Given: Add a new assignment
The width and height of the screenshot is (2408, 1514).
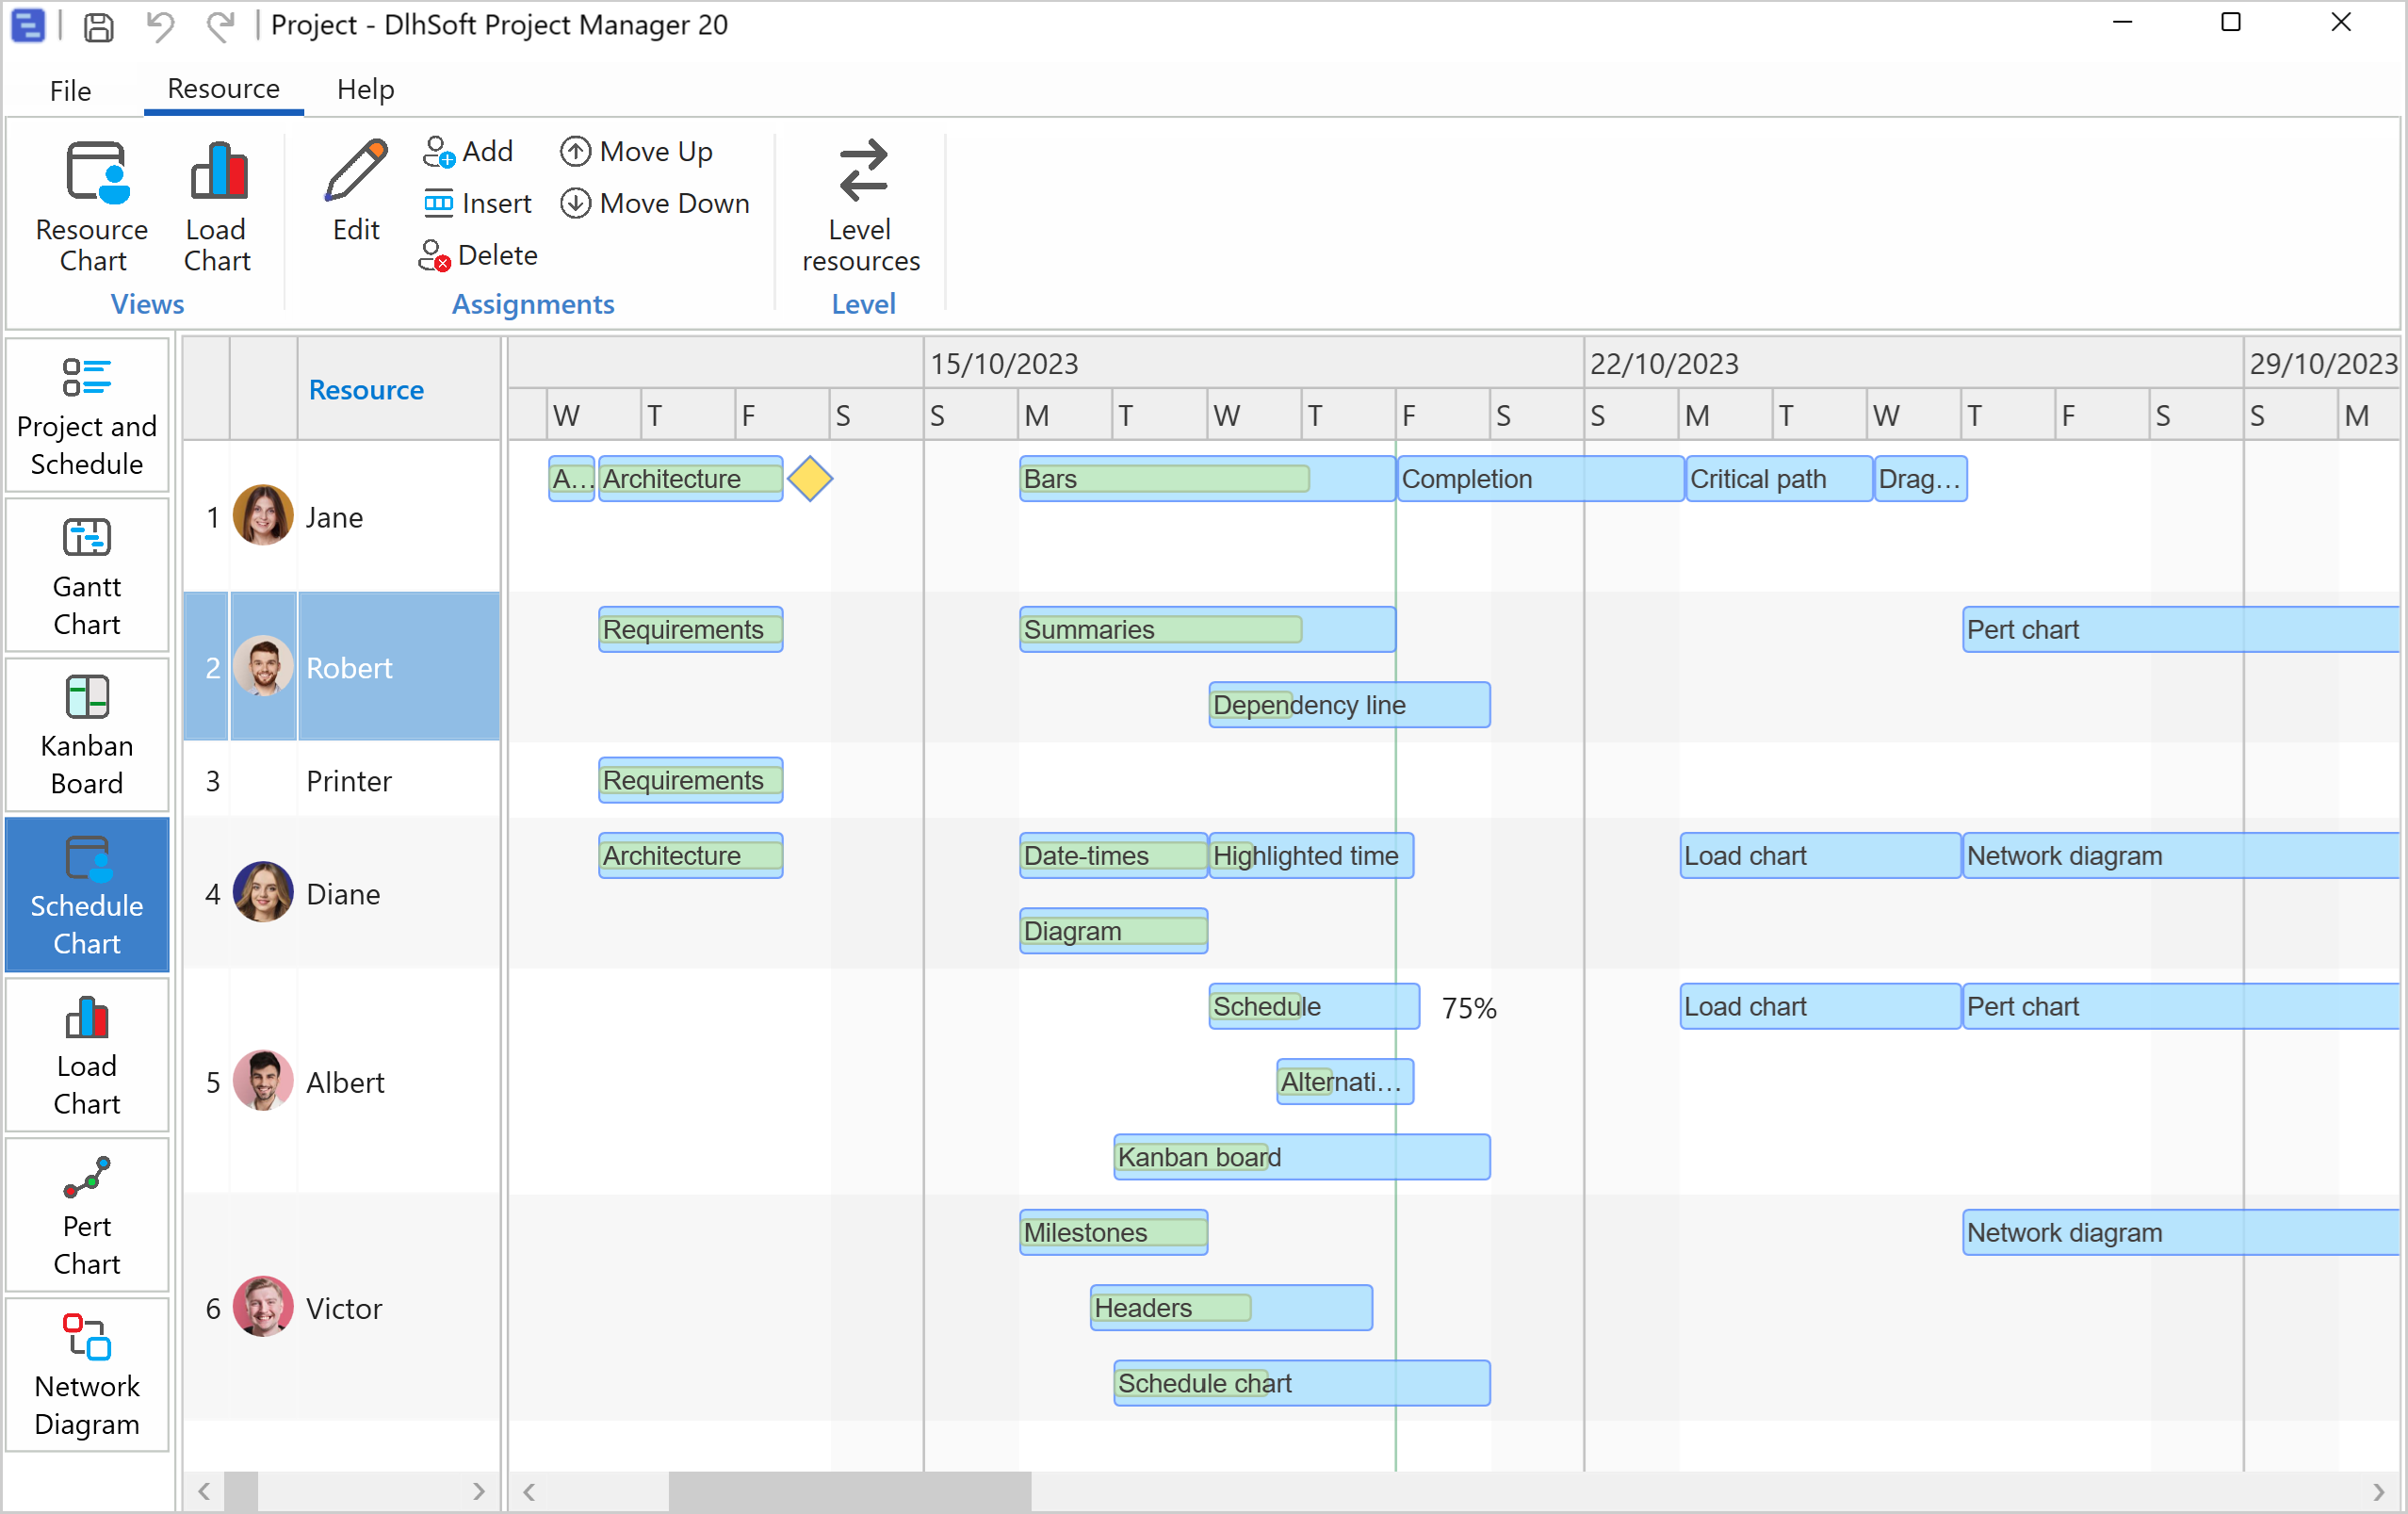Looking at the screenshot, I should pyautogui.click(x=468, y=151).
